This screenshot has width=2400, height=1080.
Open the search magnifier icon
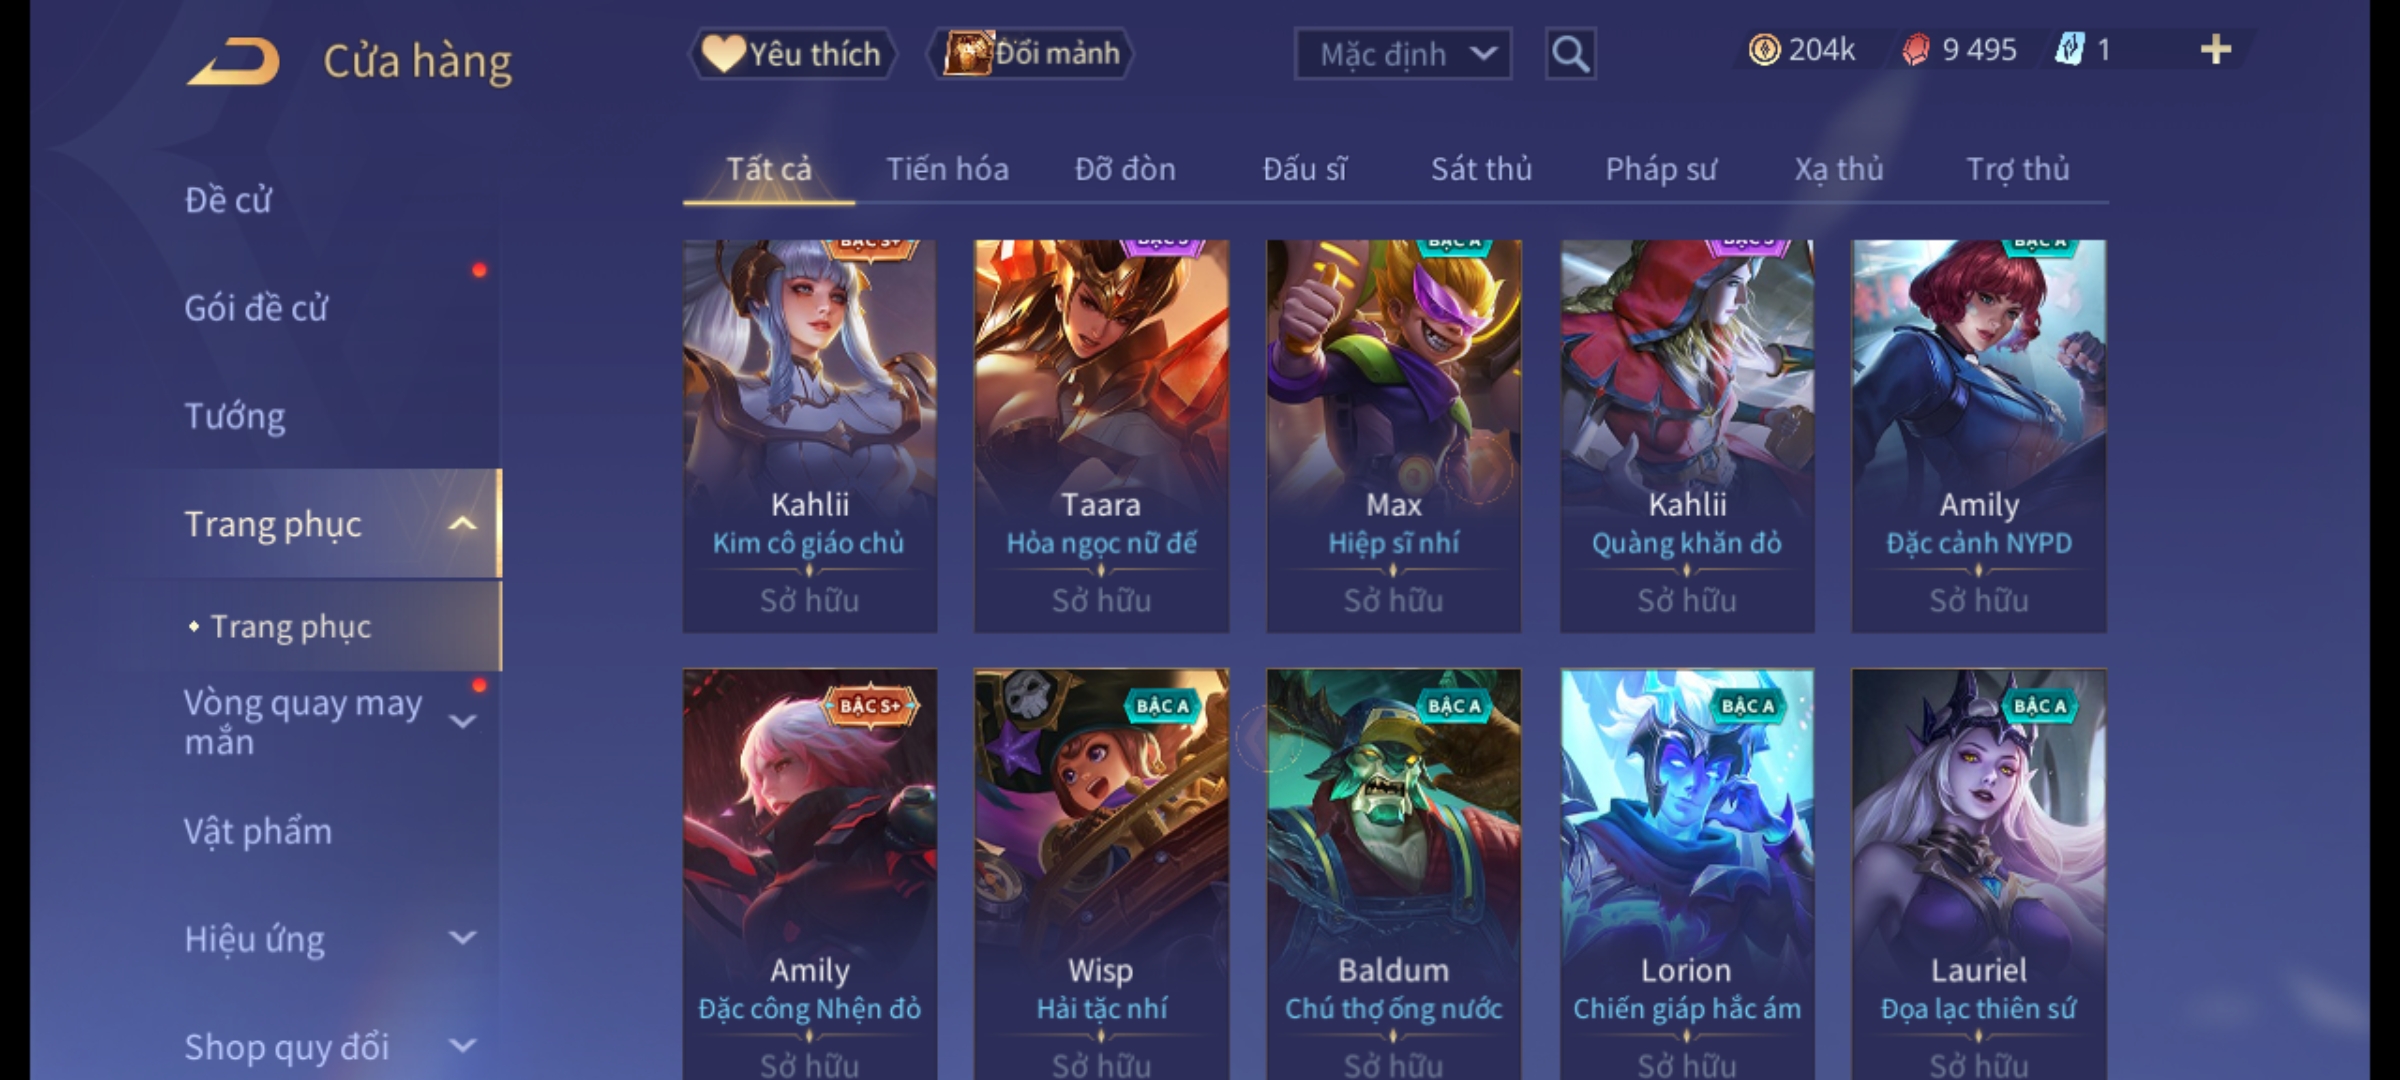1570,54
